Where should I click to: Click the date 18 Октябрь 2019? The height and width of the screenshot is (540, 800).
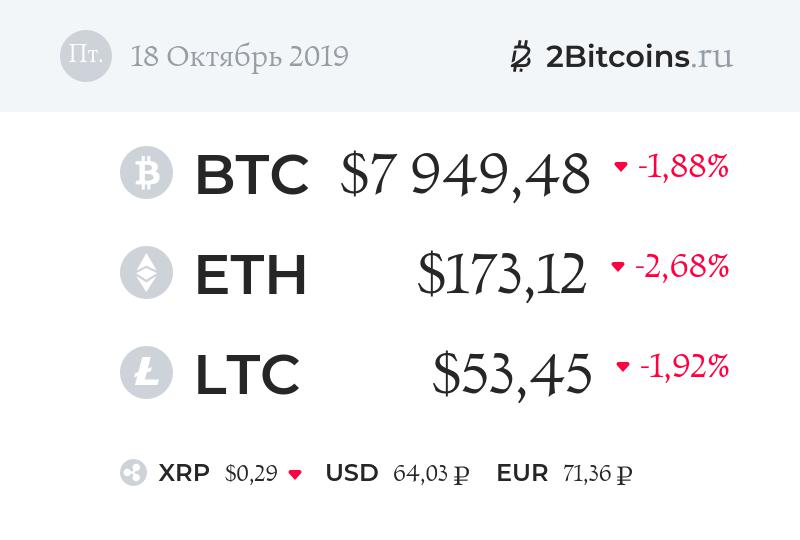[x=239, y=56]
